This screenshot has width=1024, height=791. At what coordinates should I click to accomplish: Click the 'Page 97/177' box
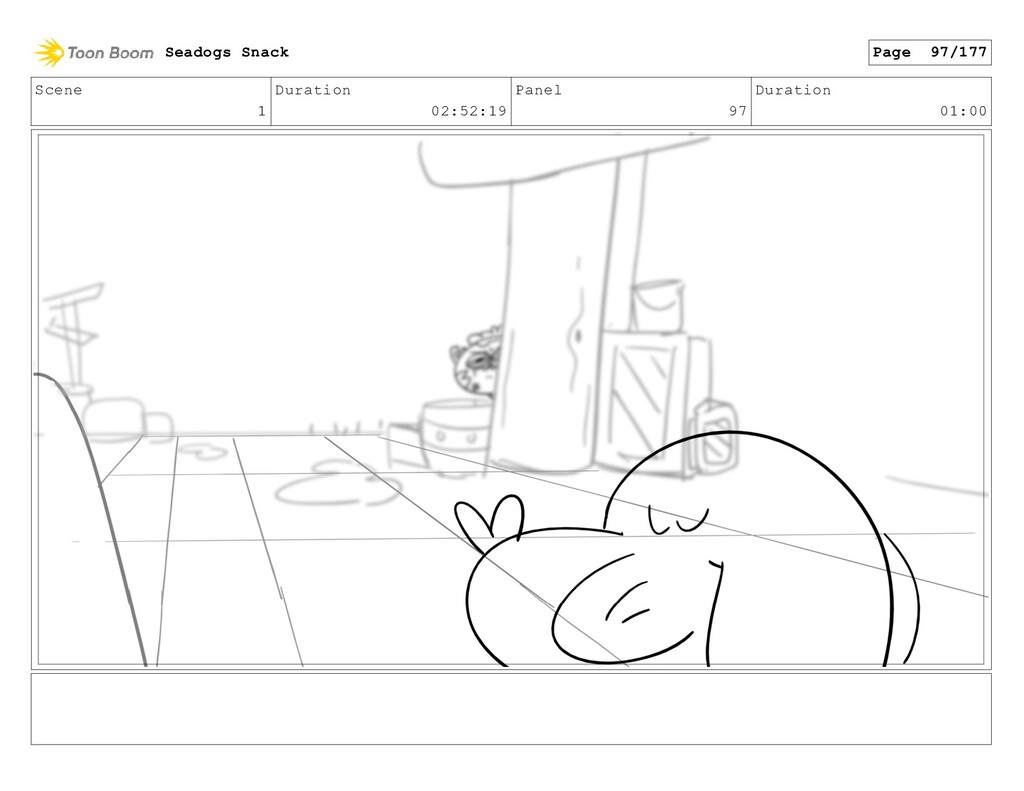coord(929,52)
